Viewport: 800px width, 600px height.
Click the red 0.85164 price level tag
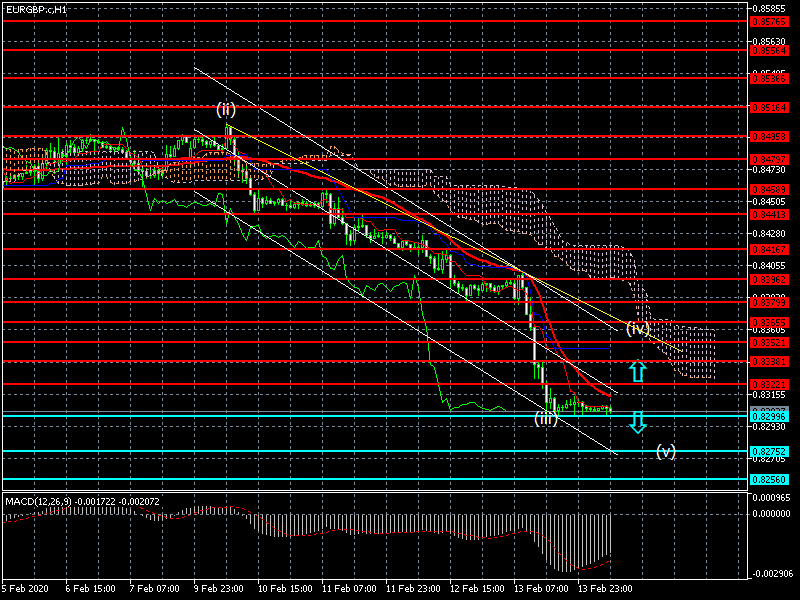point(770,108)
